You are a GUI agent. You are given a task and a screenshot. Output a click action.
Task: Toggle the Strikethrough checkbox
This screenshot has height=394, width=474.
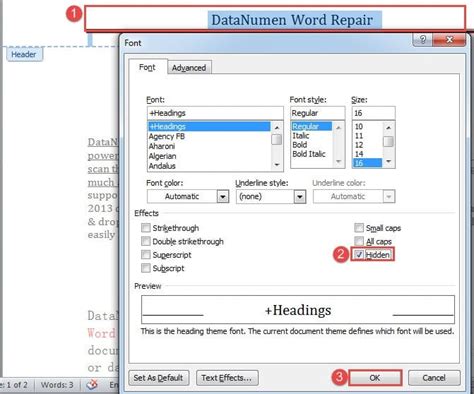(146, 228)
